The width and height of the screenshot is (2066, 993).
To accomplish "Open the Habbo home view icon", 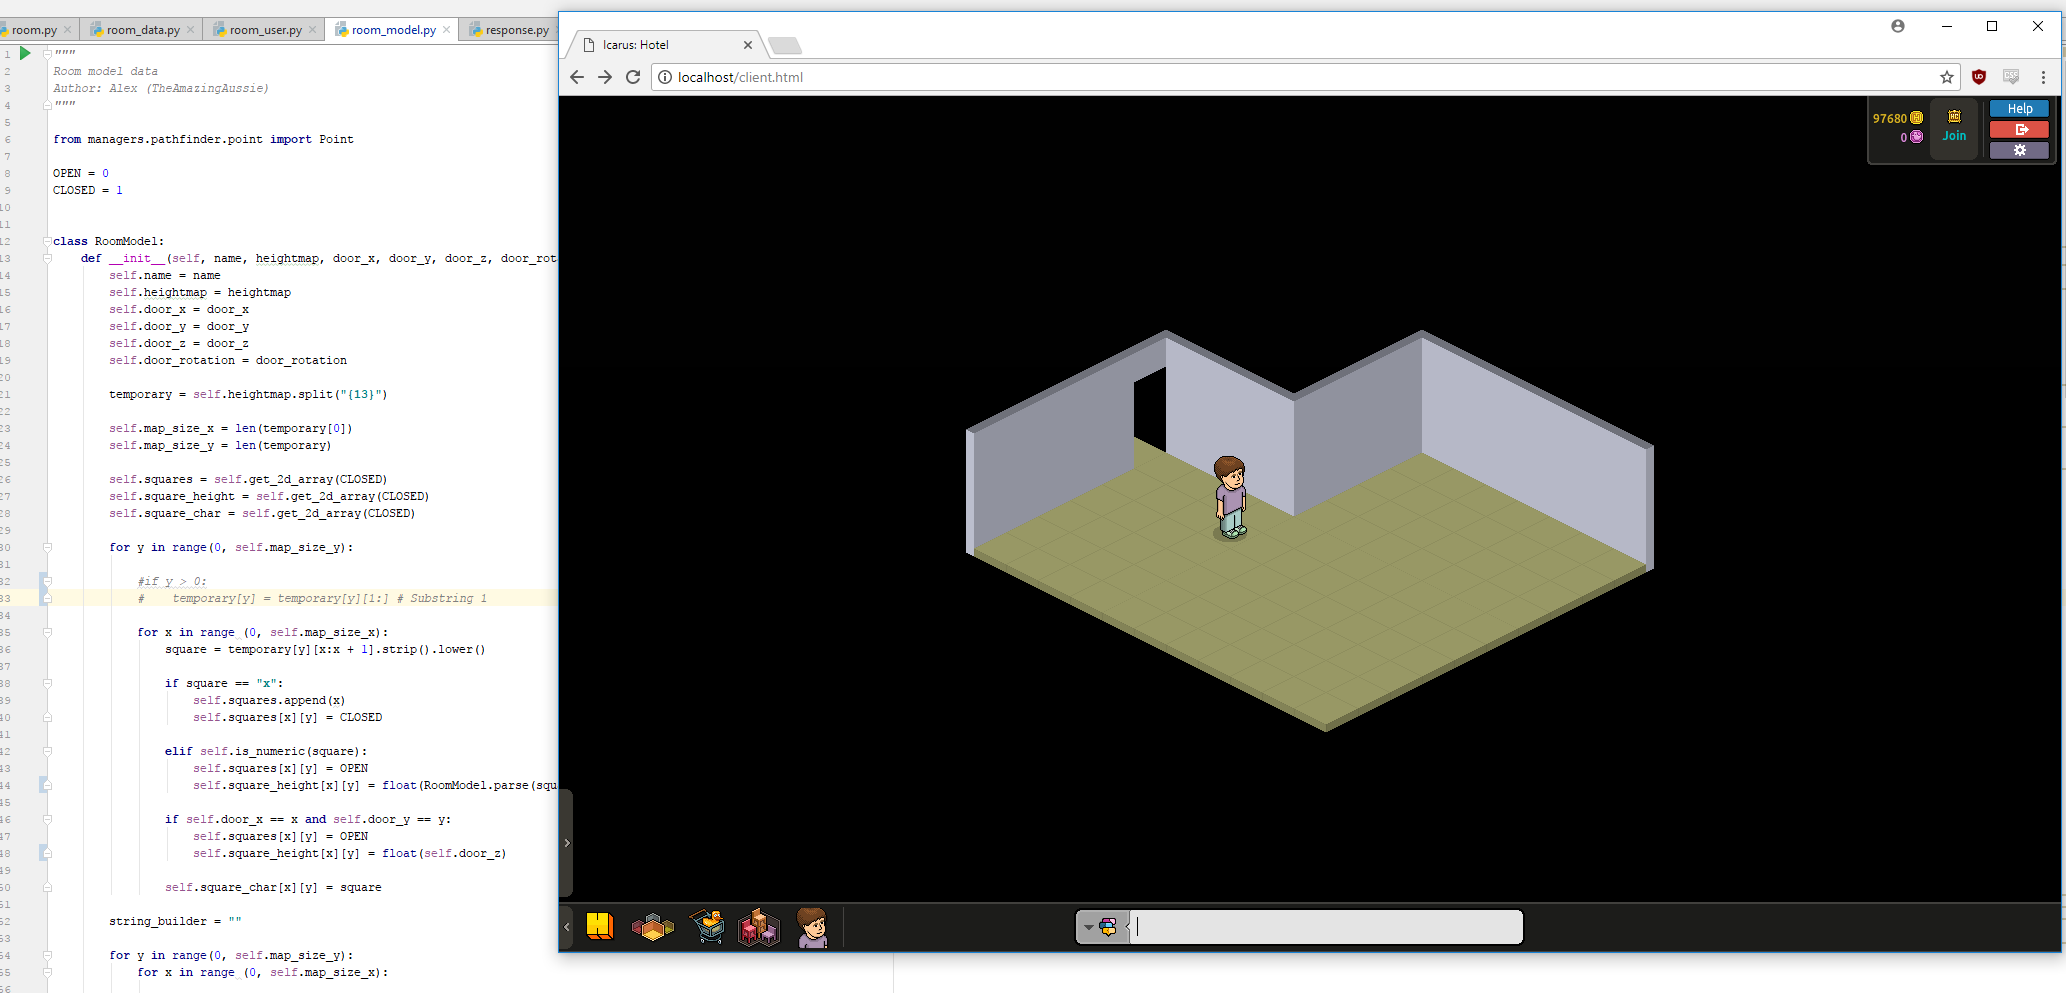I will [600, 927].
